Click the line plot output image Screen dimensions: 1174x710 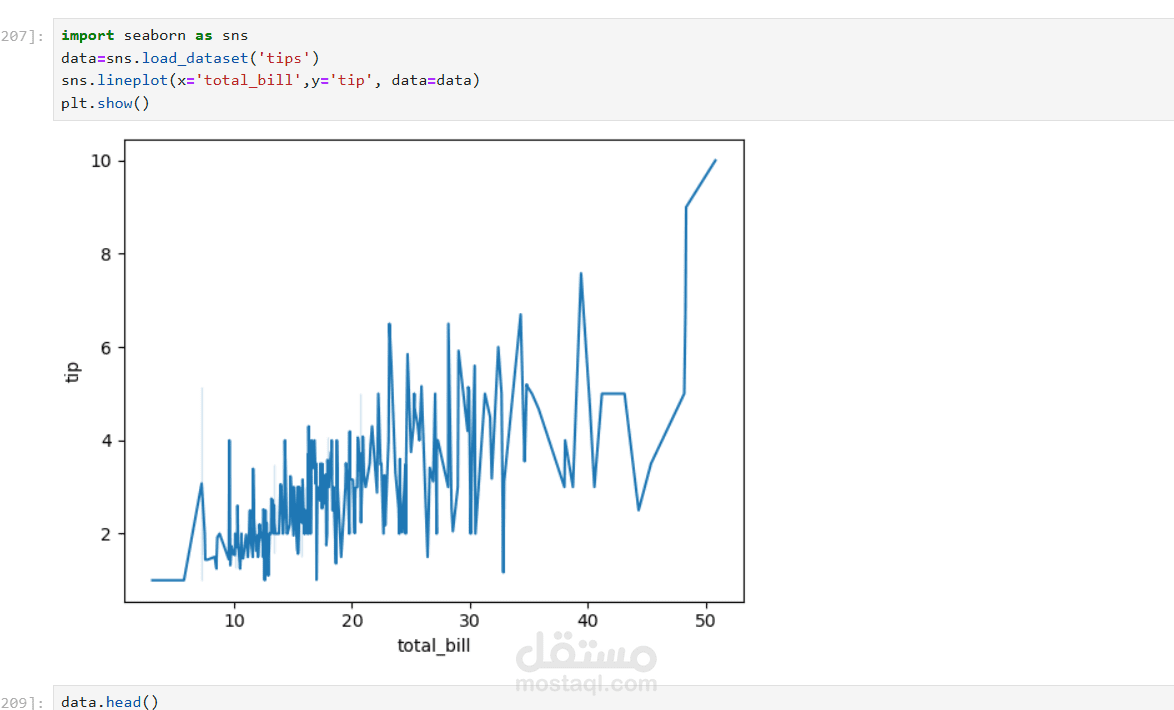(x=404, y=397)
